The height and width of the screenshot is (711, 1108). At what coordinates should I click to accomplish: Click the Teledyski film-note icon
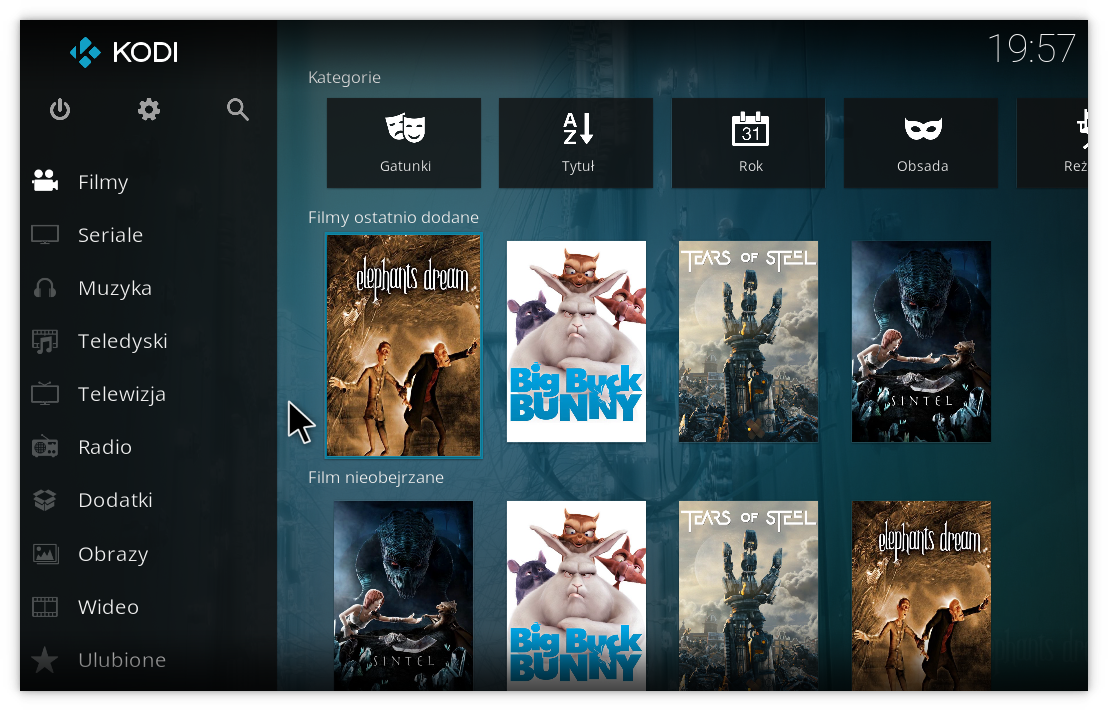(x=45, y=341)
